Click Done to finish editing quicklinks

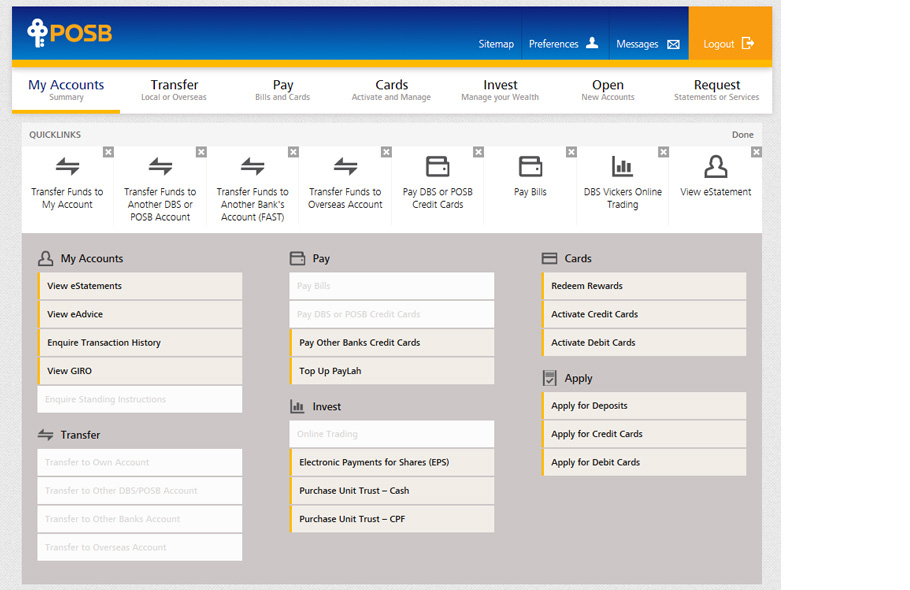(742, 135)
